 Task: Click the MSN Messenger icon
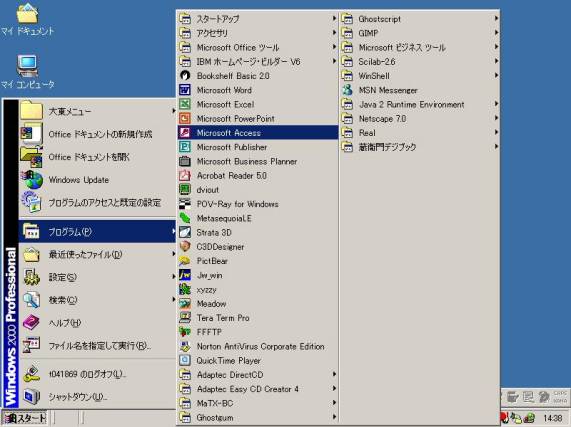pyautogui.click(x=347, y=90)
